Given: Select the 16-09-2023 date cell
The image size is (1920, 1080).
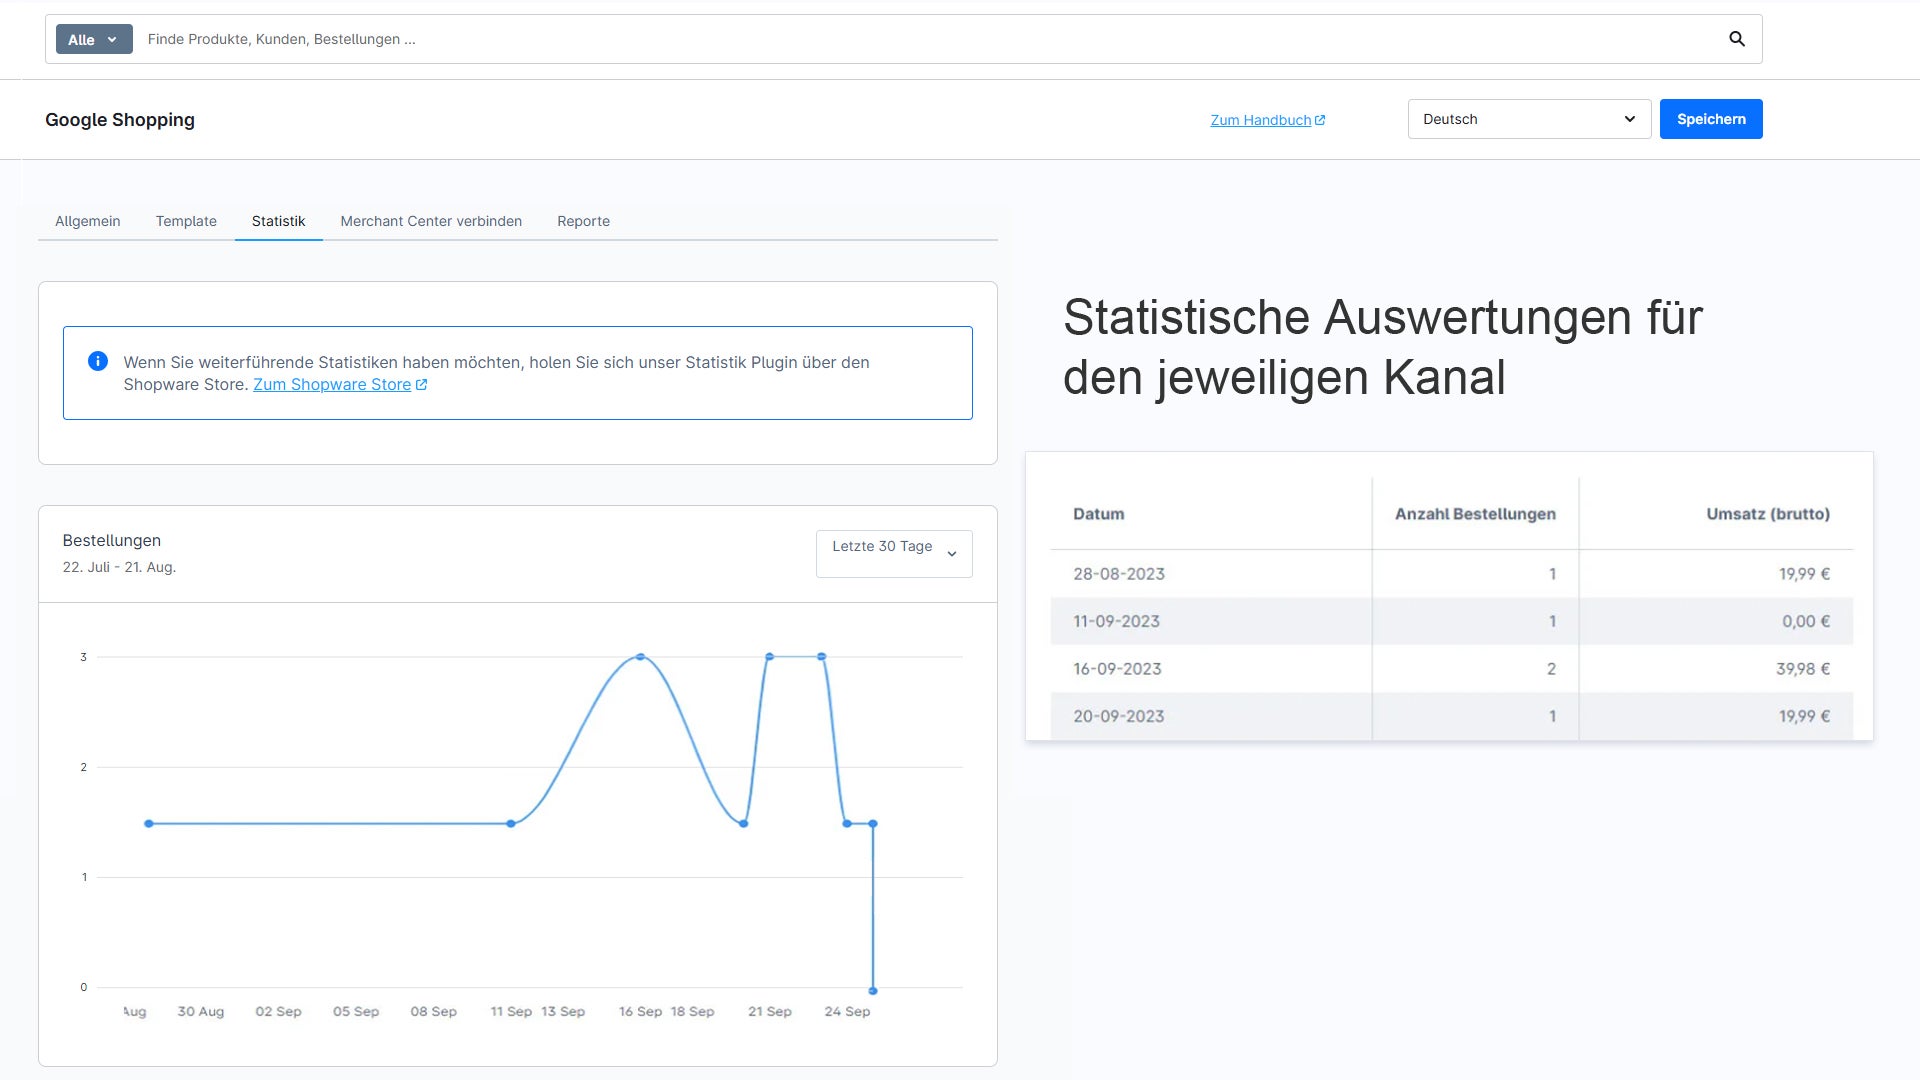Looking at the screenshot, I should pos(1117,669).
